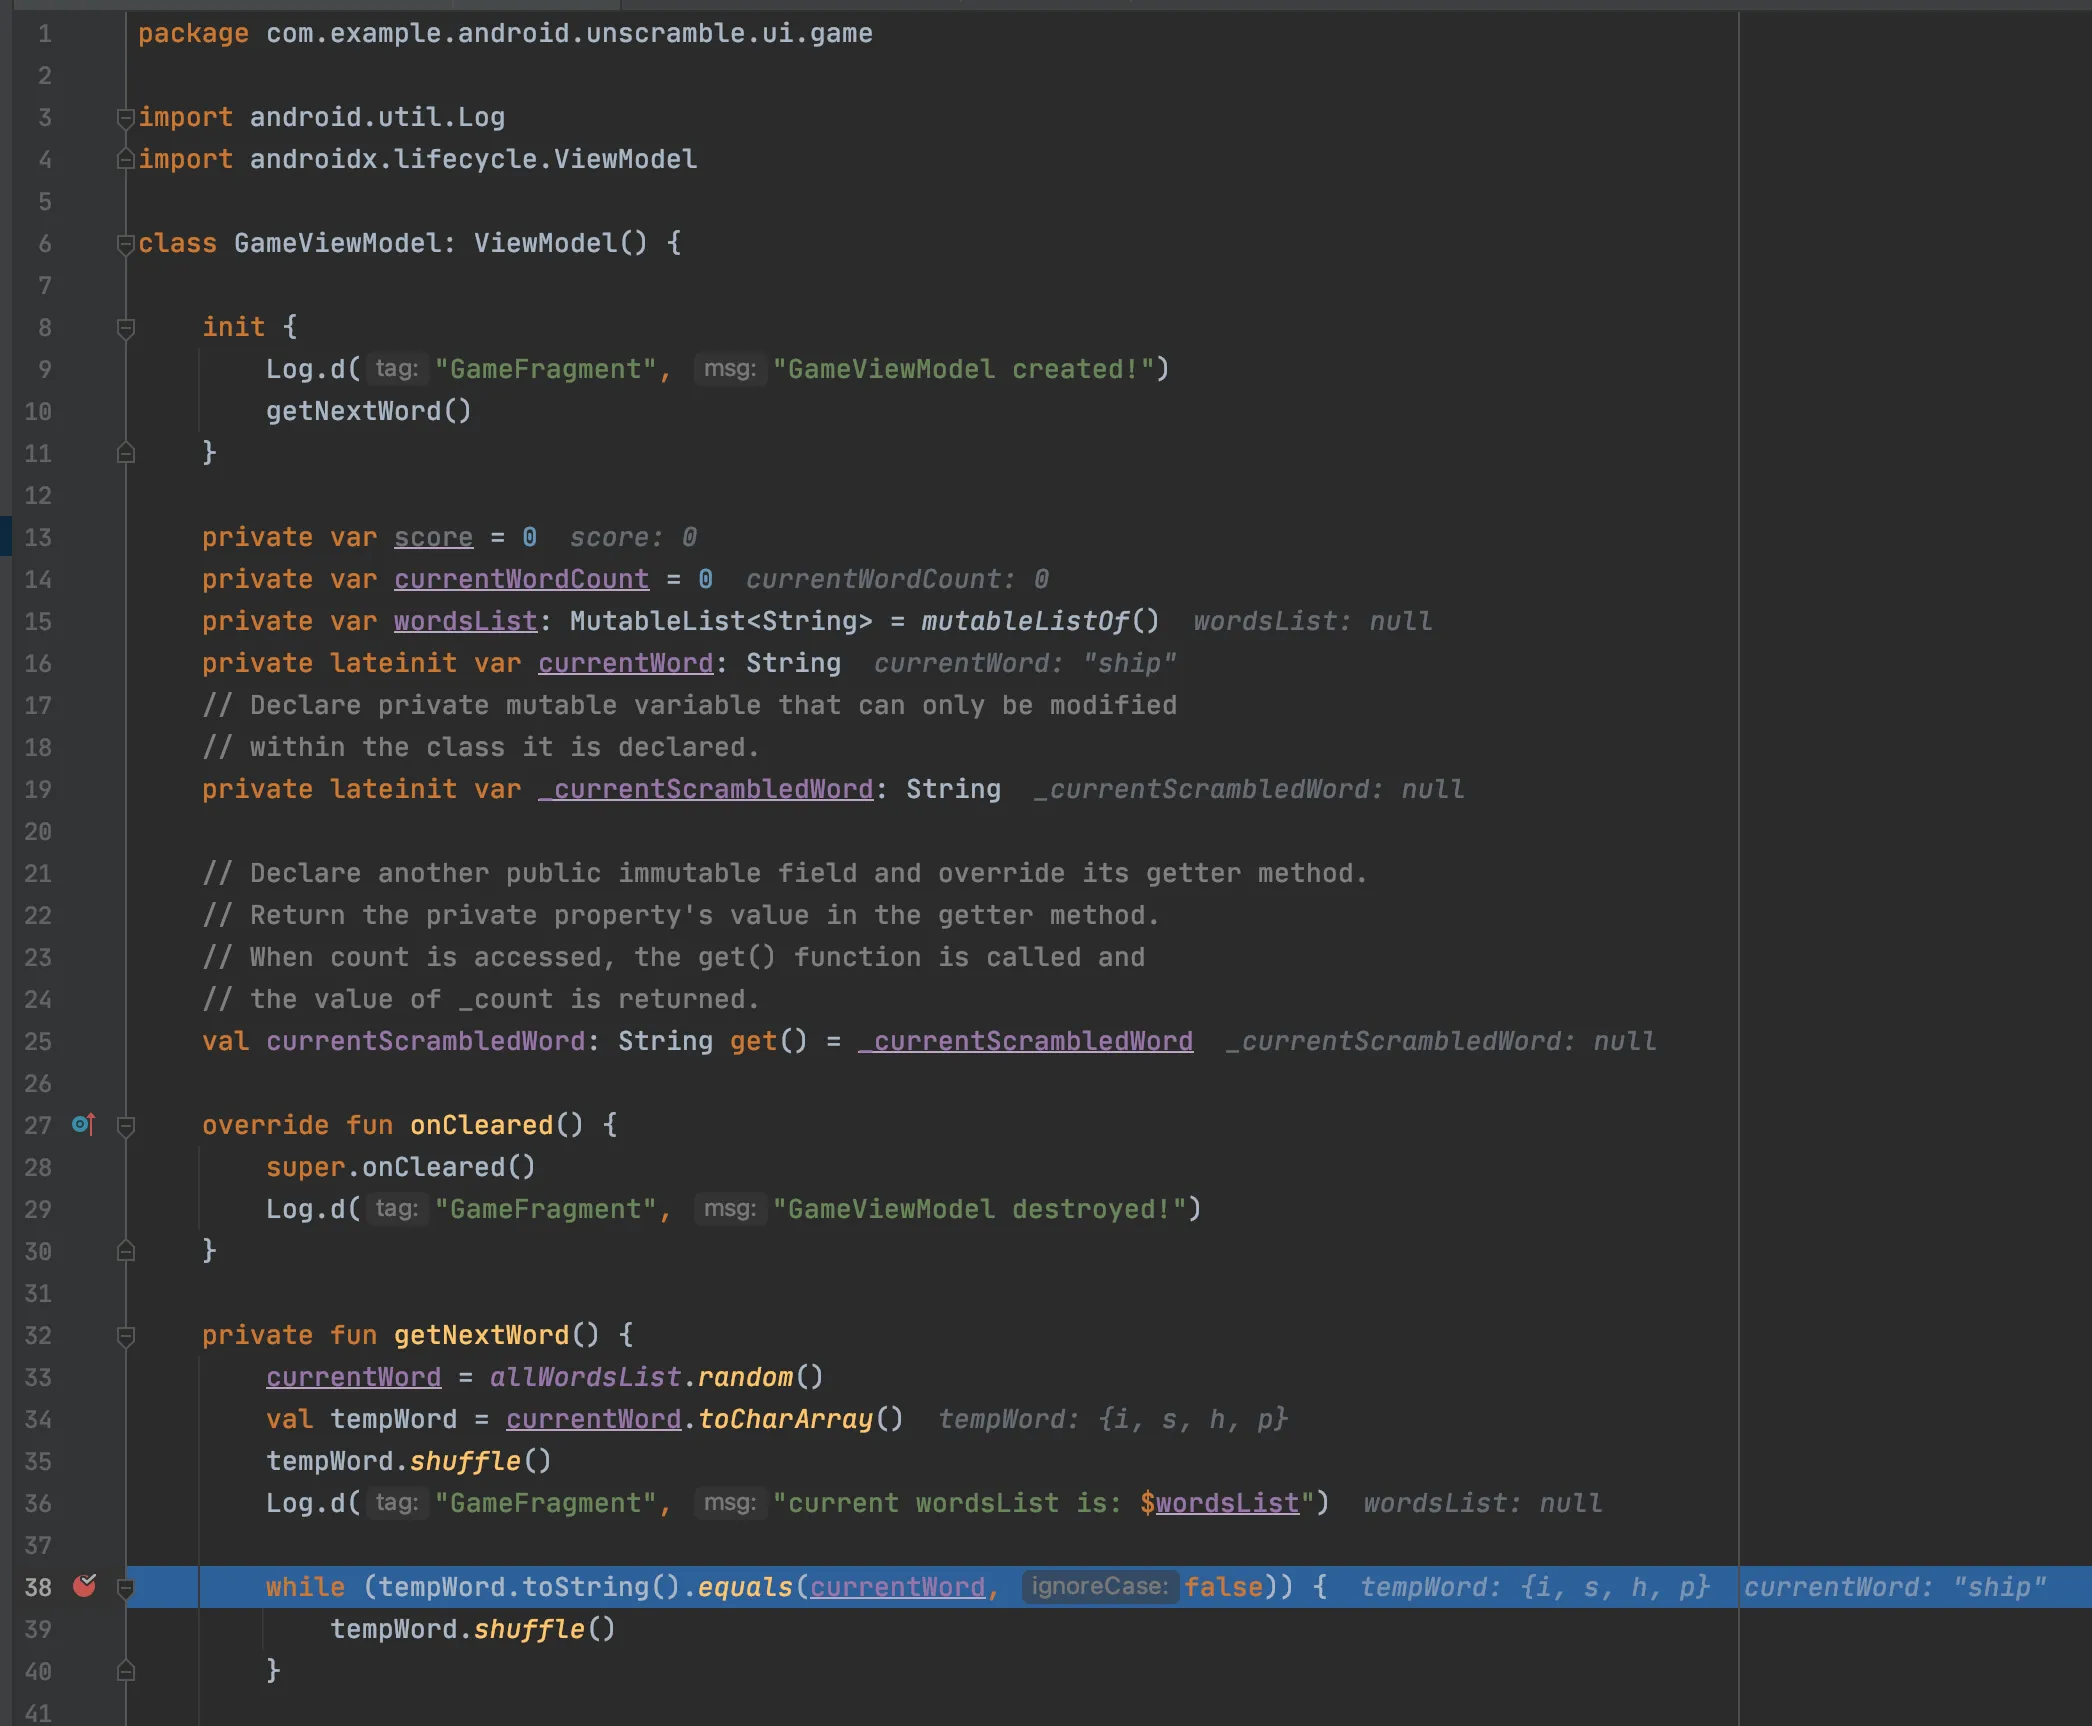
Task: Collapse the while loop on line 38
Action: point(126,1588)
